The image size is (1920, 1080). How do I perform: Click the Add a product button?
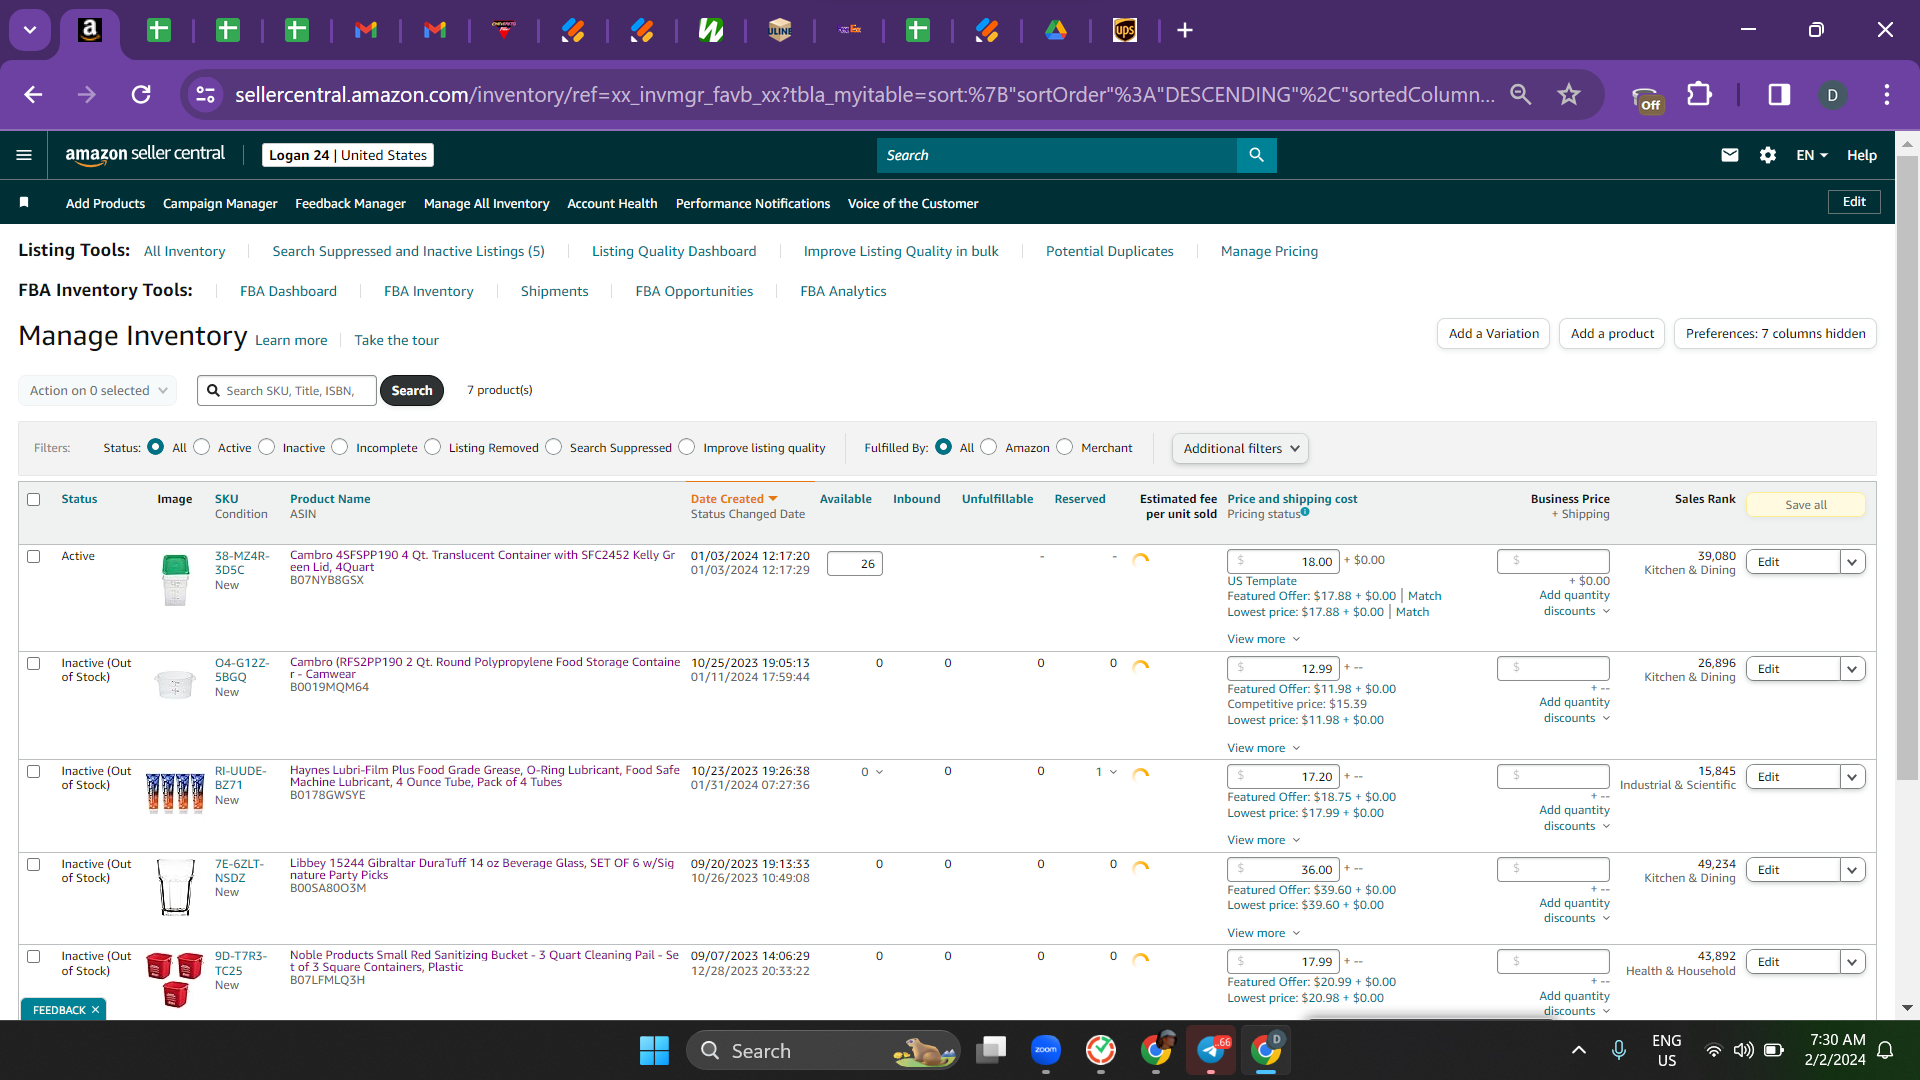[1612, 334]
